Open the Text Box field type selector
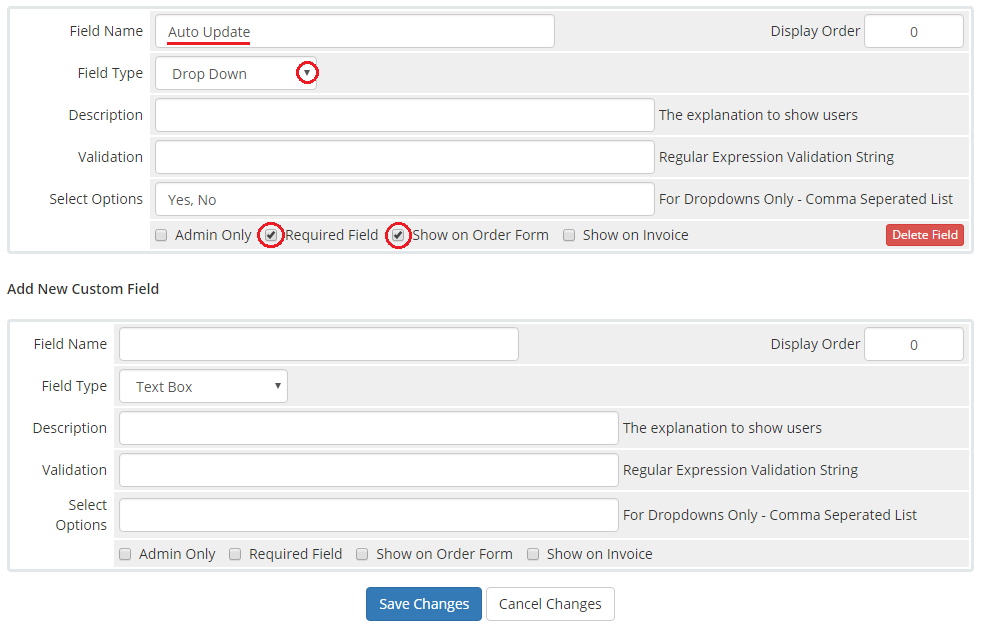Viewport: 981px width, 624px height. pyautogui.click(x=203, y=386)
